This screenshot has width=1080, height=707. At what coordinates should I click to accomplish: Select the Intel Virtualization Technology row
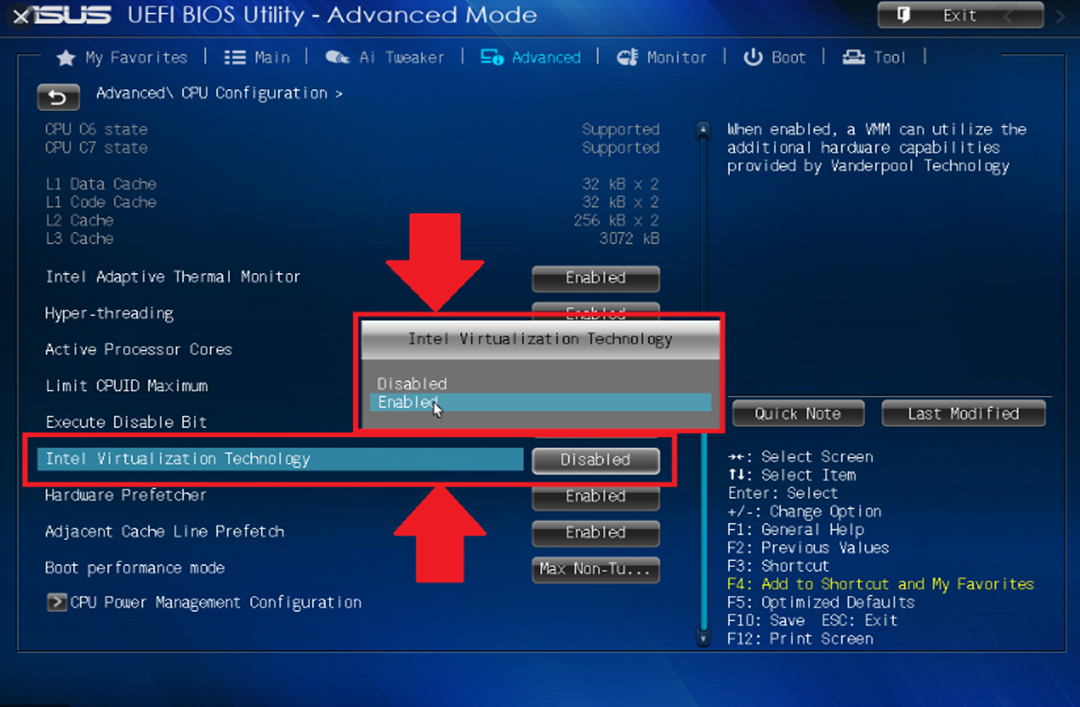(x=280, y=459)
